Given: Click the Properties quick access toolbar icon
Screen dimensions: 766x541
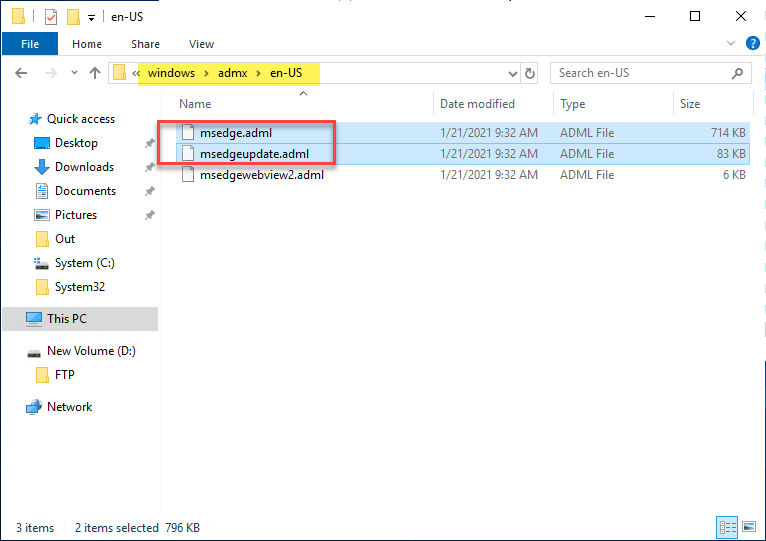Looking at the screenshot, I should pos(51,17).
